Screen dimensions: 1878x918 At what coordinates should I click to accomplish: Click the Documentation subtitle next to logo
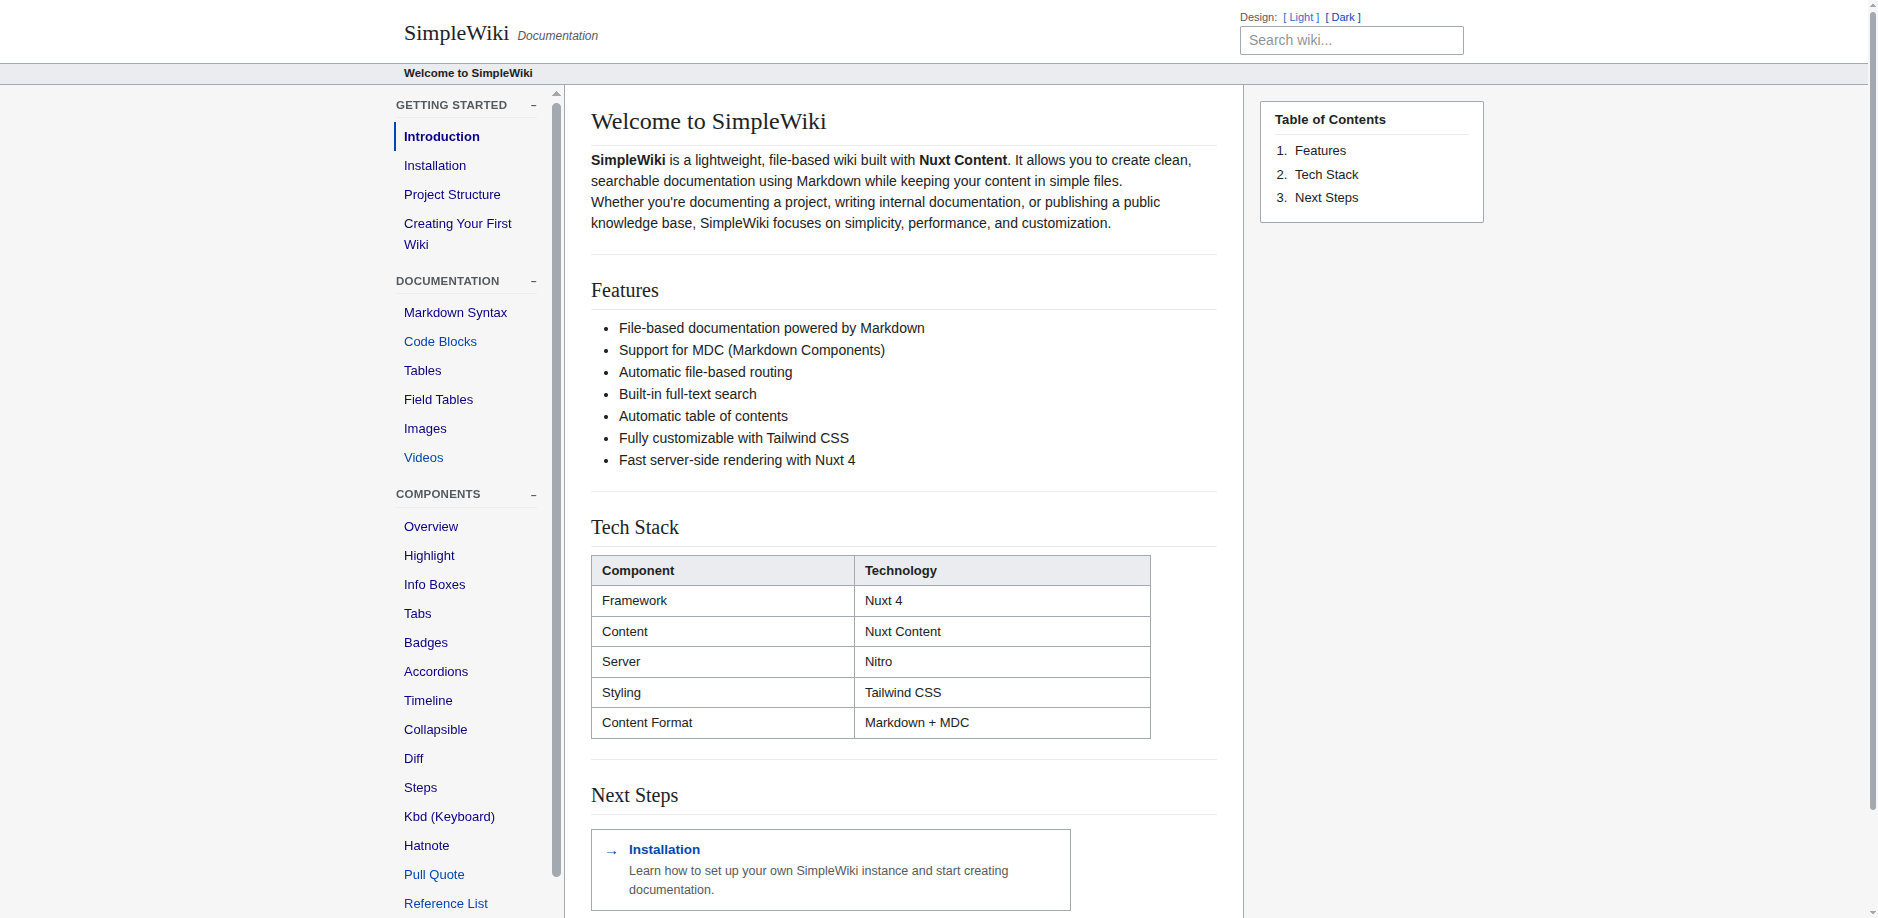tap(558, 36)
